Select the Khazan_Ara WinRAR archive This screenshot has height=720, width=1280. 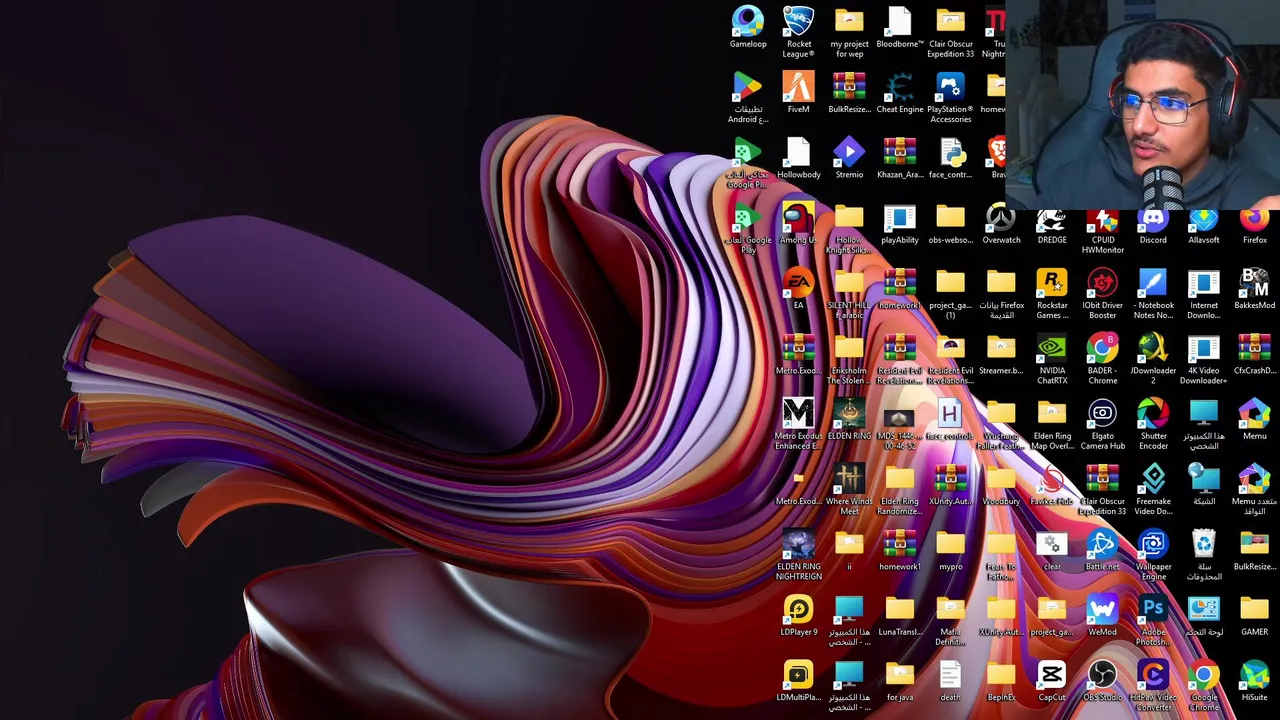click(900, 159)
